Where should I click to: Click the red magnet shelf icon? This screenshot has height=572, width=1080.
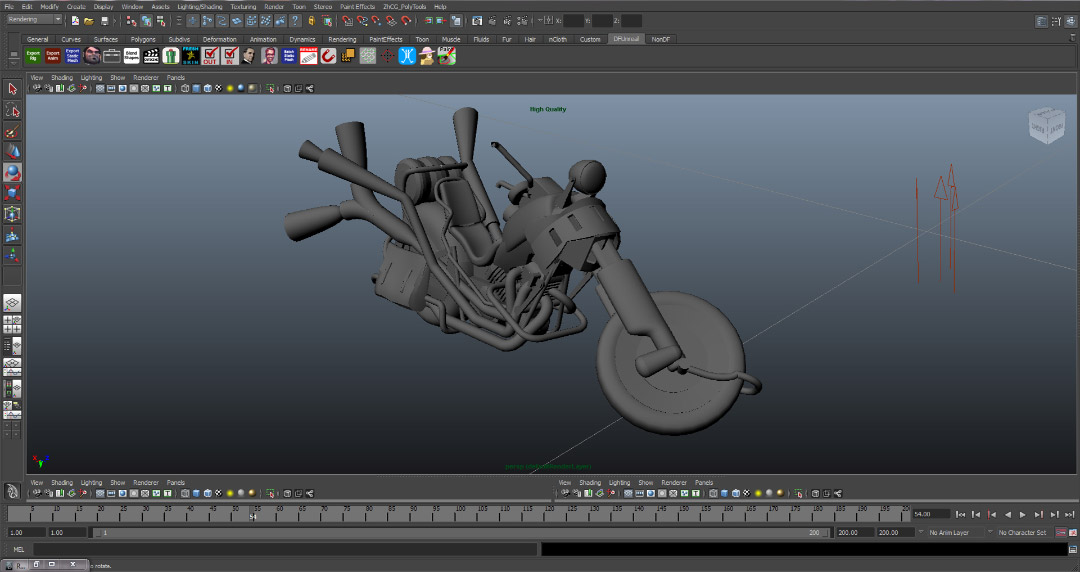point(328,56)
